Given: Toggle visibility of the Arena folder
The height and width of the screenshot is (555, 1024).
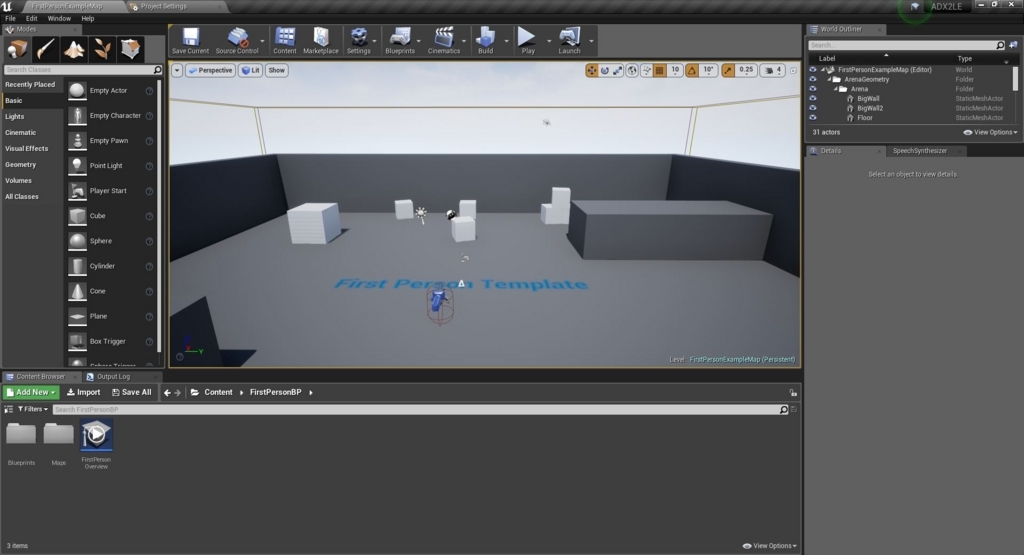Looking at the screenshot, I should coord(813,89).
